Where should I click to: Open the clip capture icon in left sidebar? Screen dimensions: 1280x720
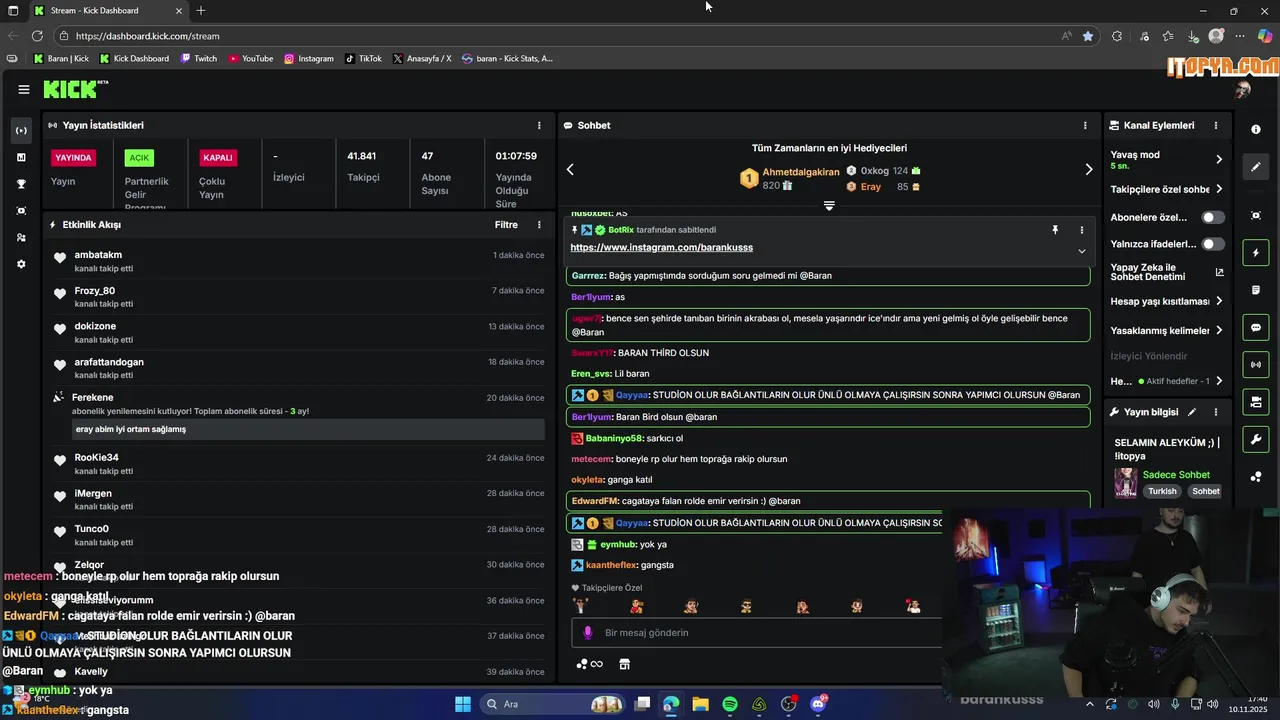[x=21, y=211]
